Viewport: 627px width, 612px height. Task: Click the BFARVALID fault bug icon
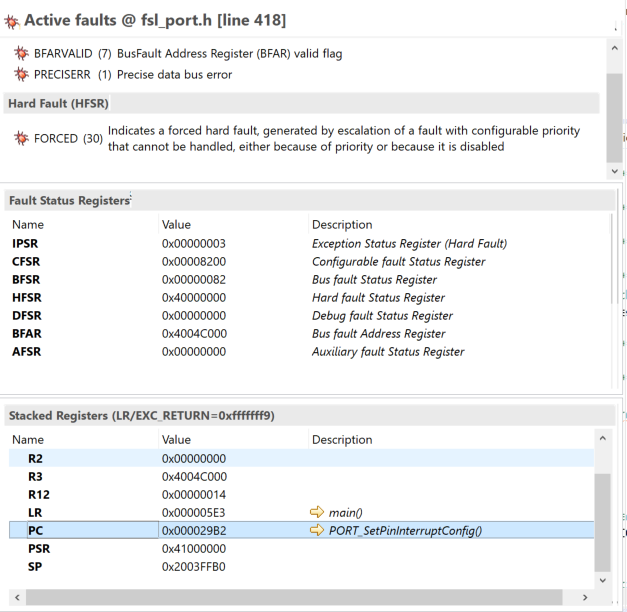(22, 54)
